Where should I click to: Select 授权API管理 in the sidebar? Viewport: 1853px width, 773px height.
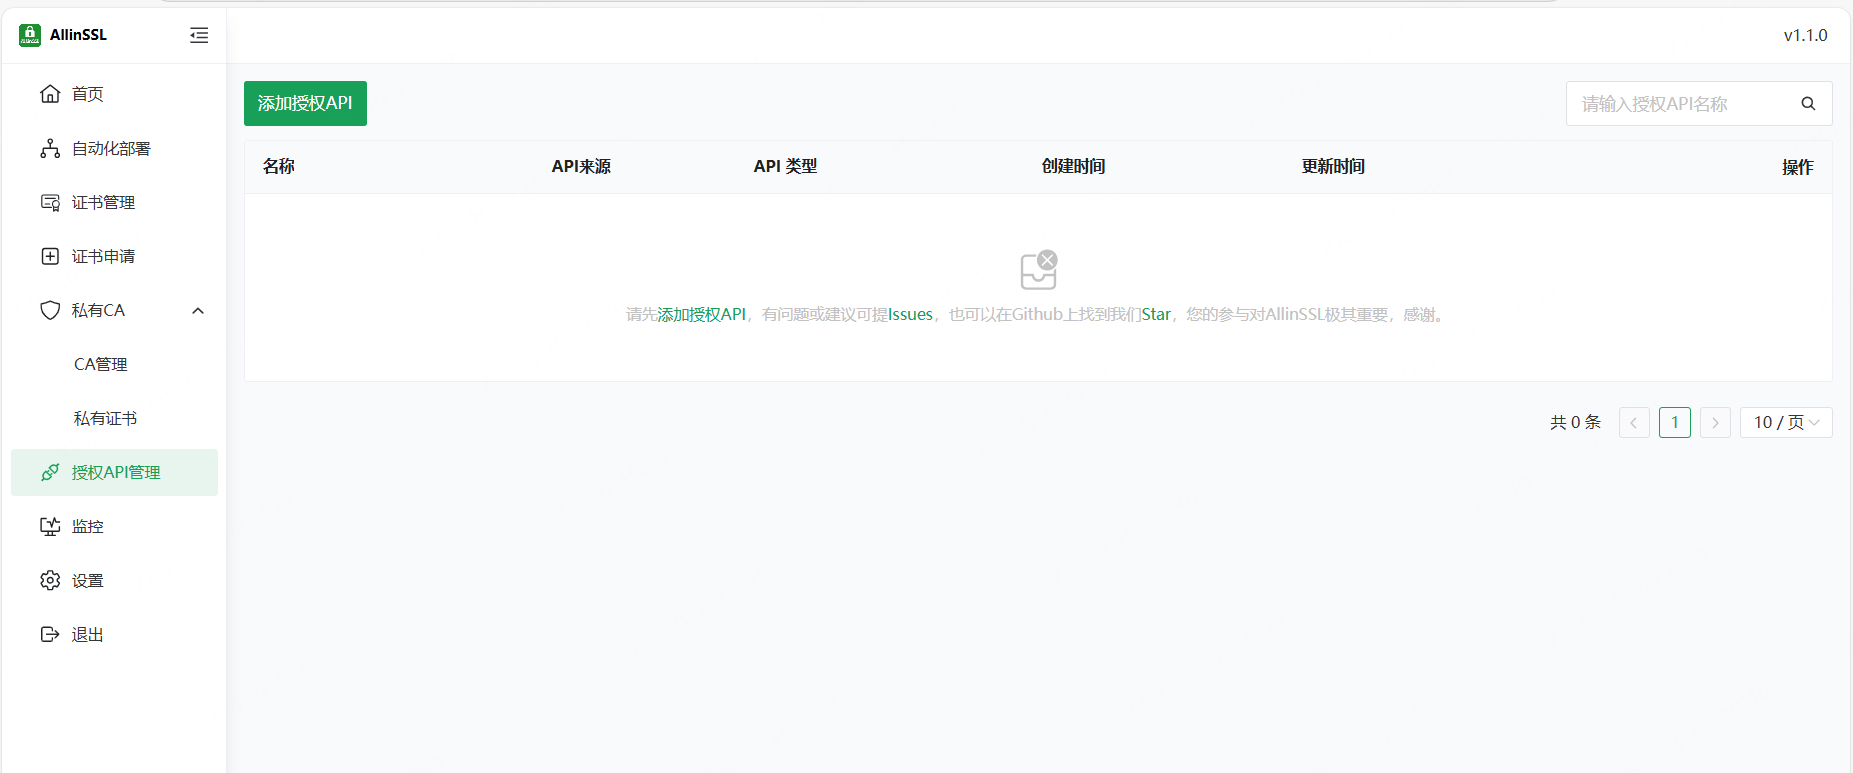click(114, 472)
